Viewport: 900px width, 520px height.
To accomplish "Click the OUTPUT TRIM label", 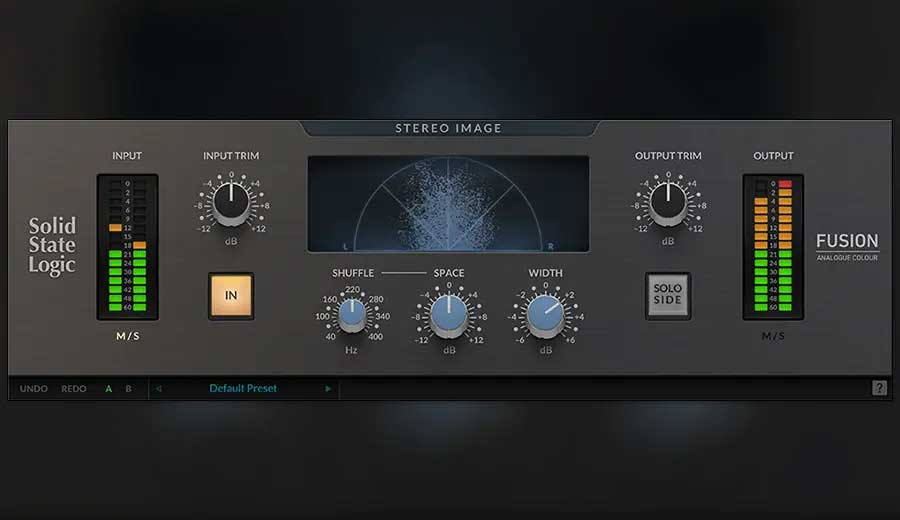I will [668, 156].
